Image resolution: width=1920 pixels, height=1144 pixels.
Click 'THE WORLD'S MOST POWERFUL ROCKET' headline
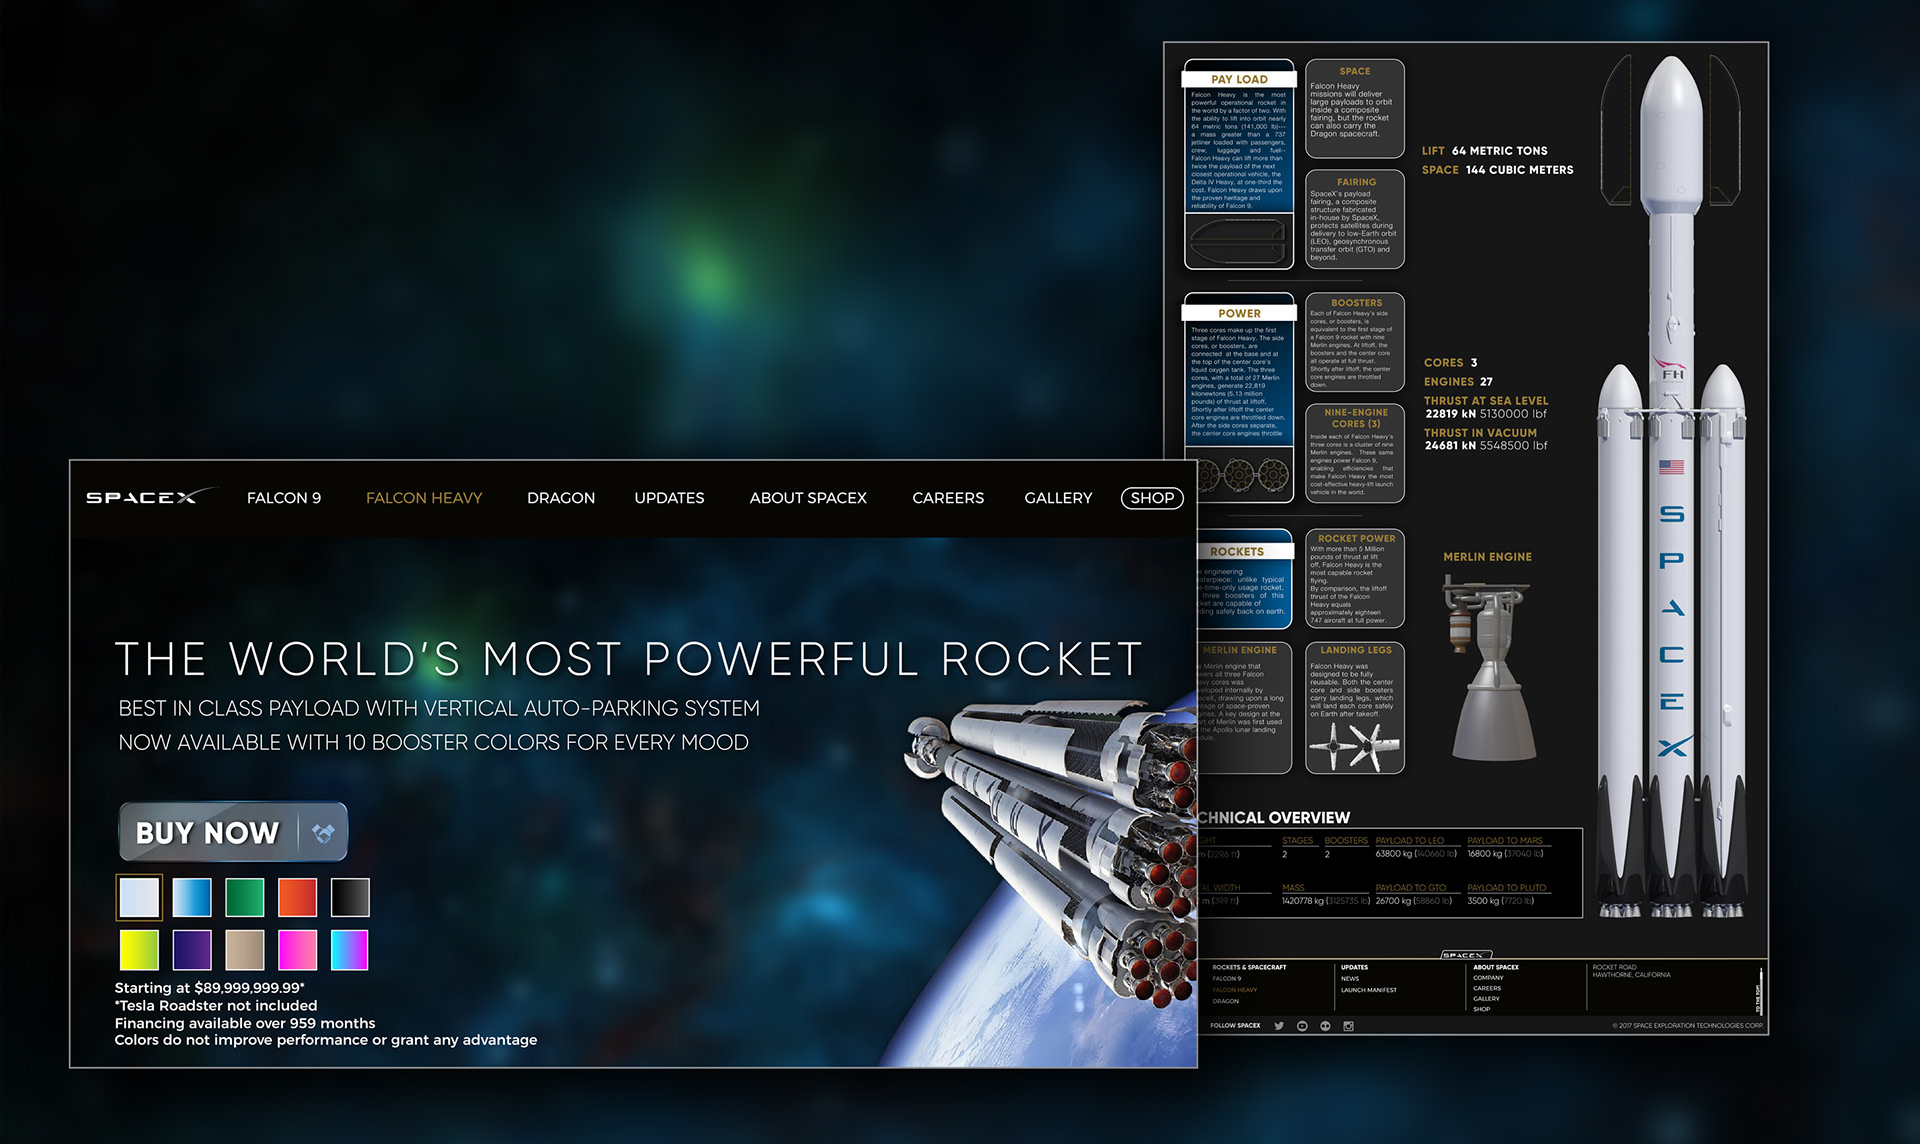coord(629,659)
